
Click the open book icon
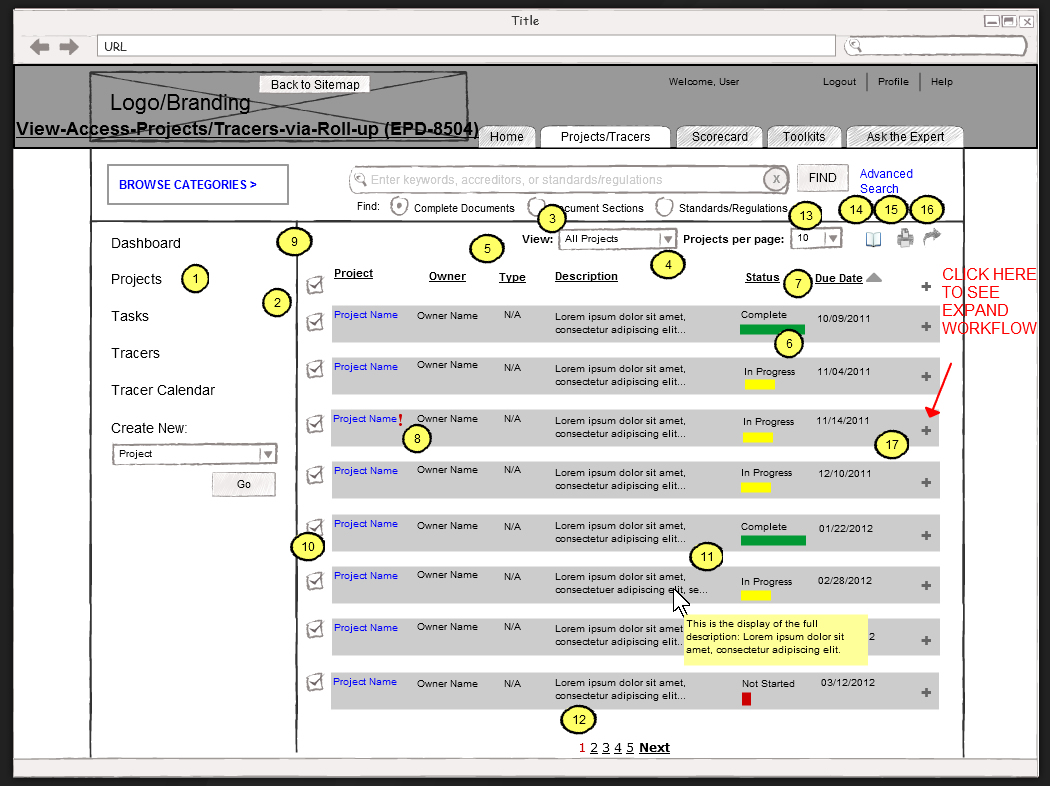click(873, 239)
